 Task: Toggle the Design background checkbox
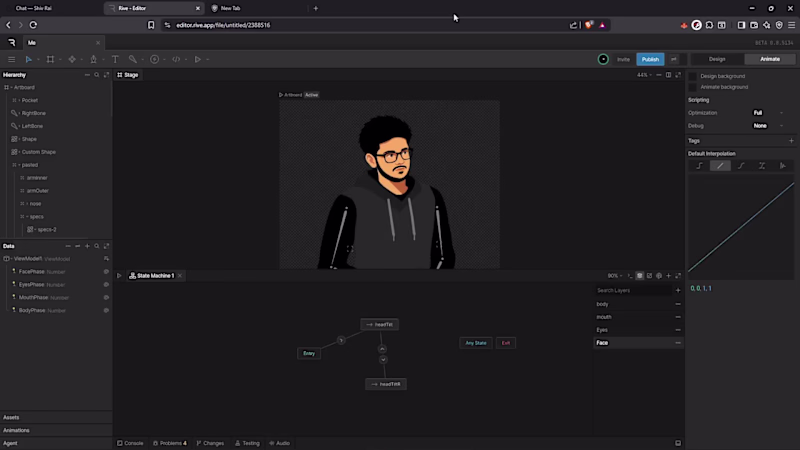(x=693, y=76)
